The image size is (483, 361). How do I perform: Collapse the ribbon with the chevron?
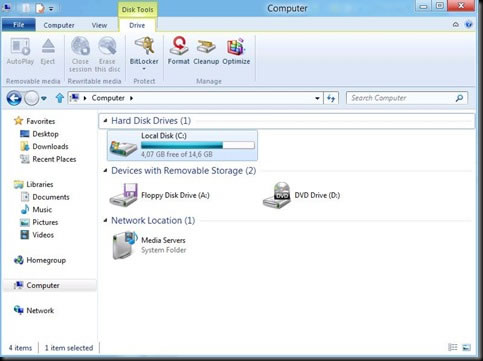[x=455, y=24]
